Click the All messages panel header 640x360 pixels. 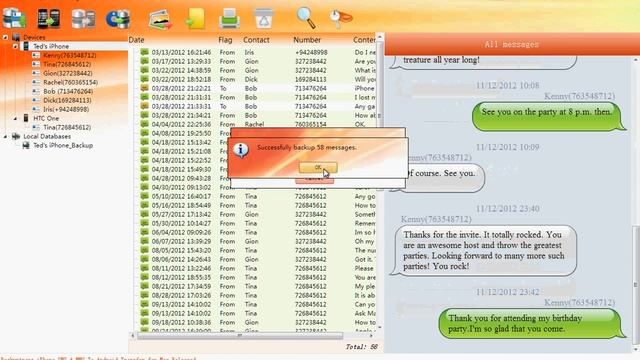512,44
